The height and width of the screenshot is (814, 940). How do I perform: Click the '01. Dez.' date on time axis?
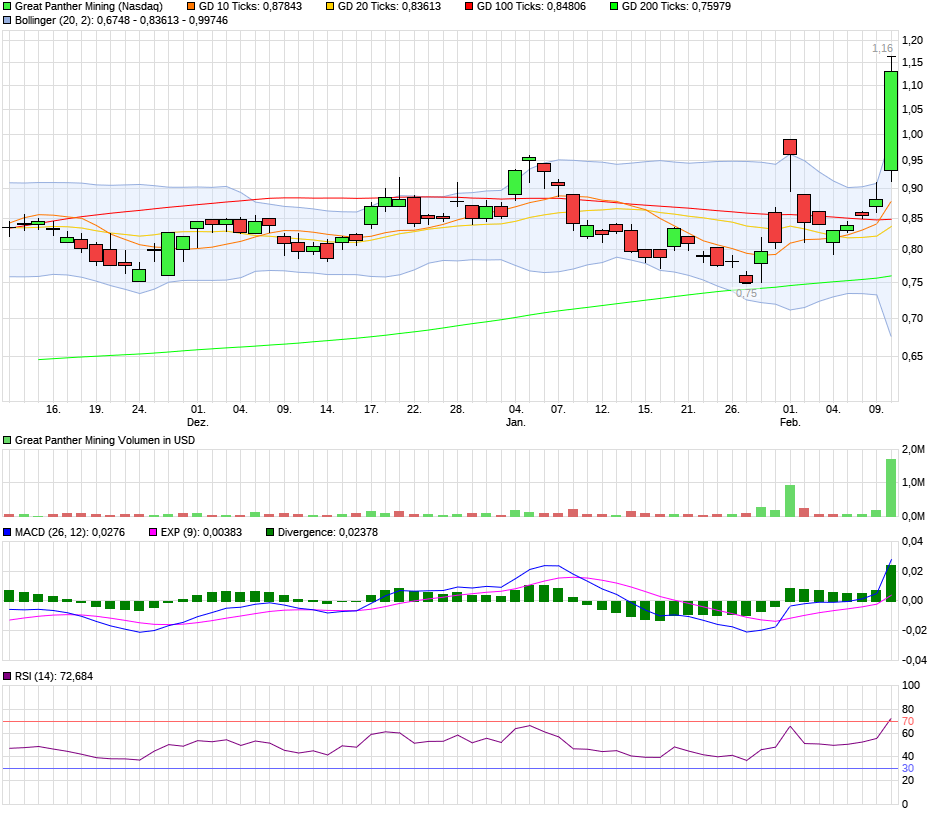pyautogui.click(x=198, y=415)
